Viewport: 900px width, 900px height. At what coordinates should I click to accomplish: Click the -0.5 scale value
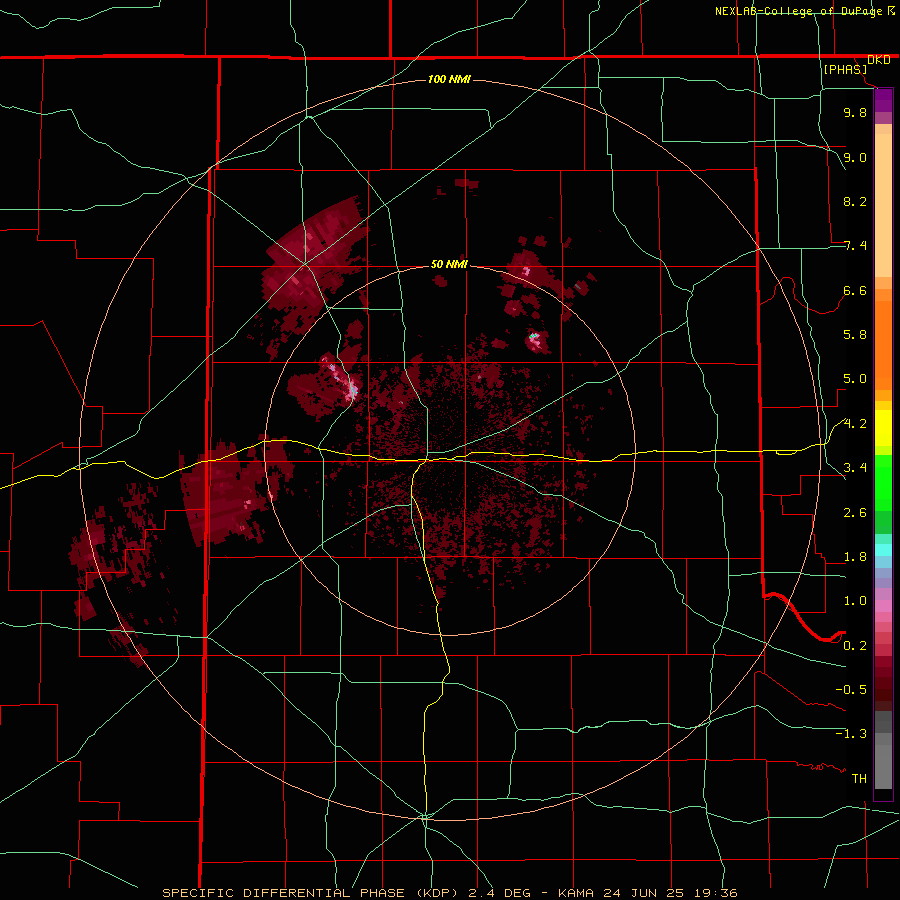click(851, 690)
